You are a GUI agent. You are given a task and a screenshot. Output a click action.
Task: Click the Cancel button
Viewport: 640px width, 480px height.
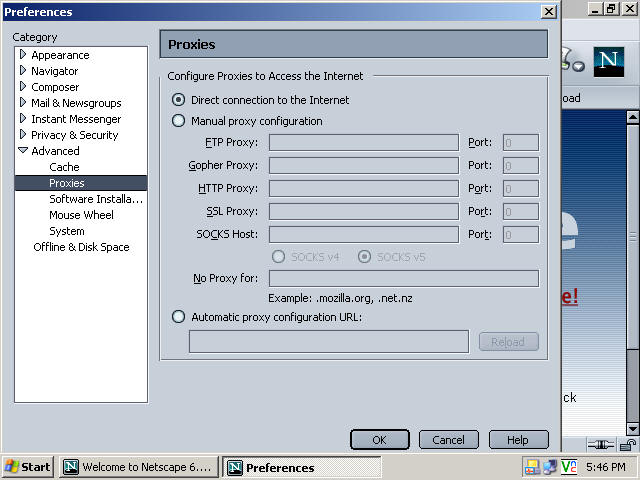point(449,440)
